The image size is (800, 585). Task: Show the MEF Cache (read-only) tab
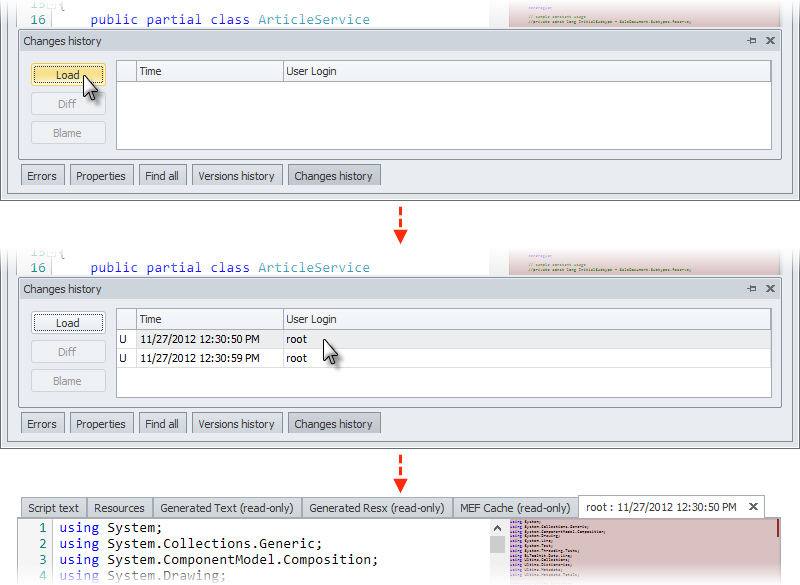click(515, 508)
